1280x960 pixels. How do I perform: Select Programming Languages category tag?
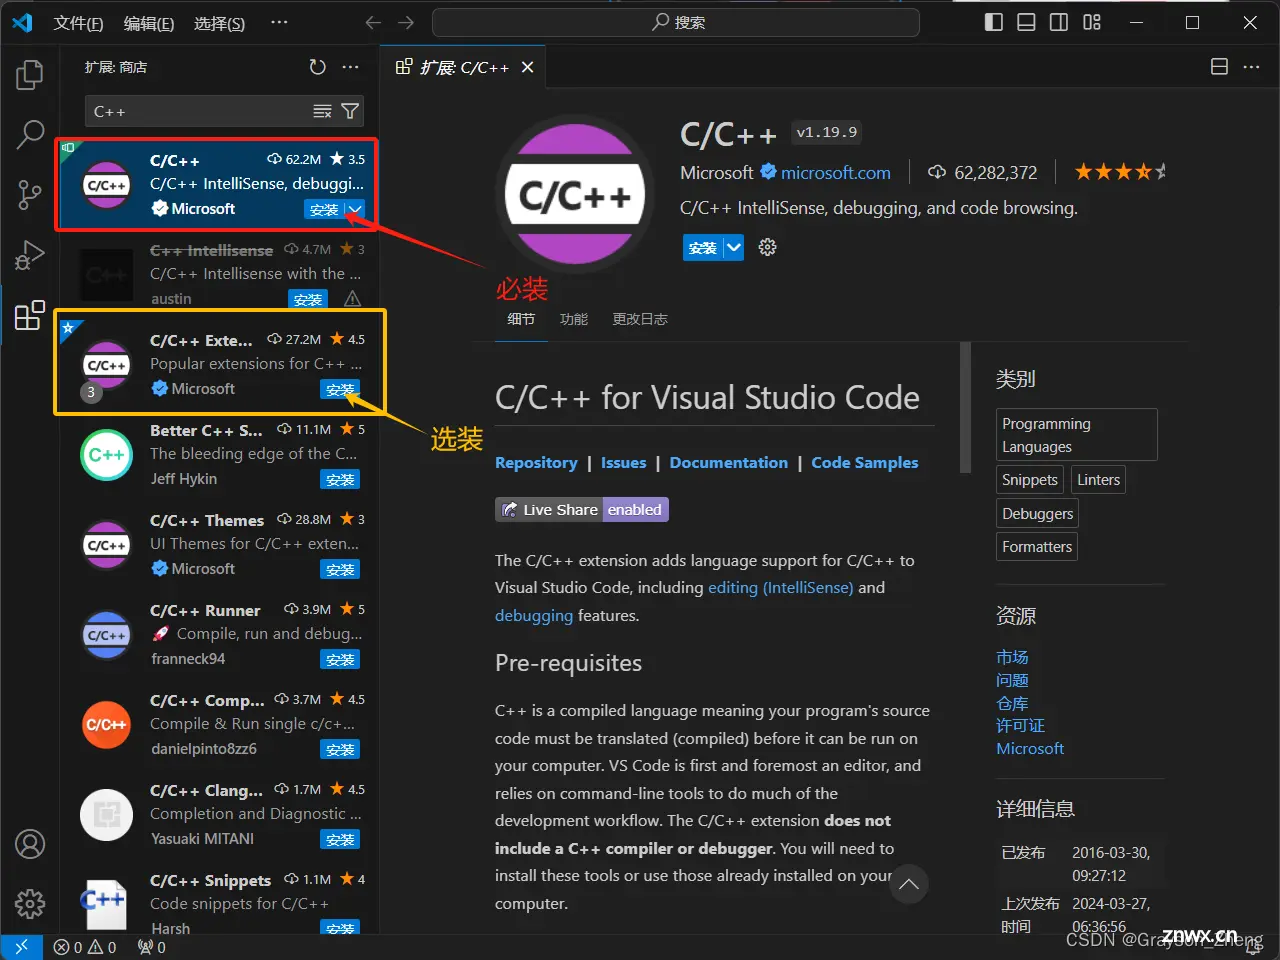(x=1076, y=435)
